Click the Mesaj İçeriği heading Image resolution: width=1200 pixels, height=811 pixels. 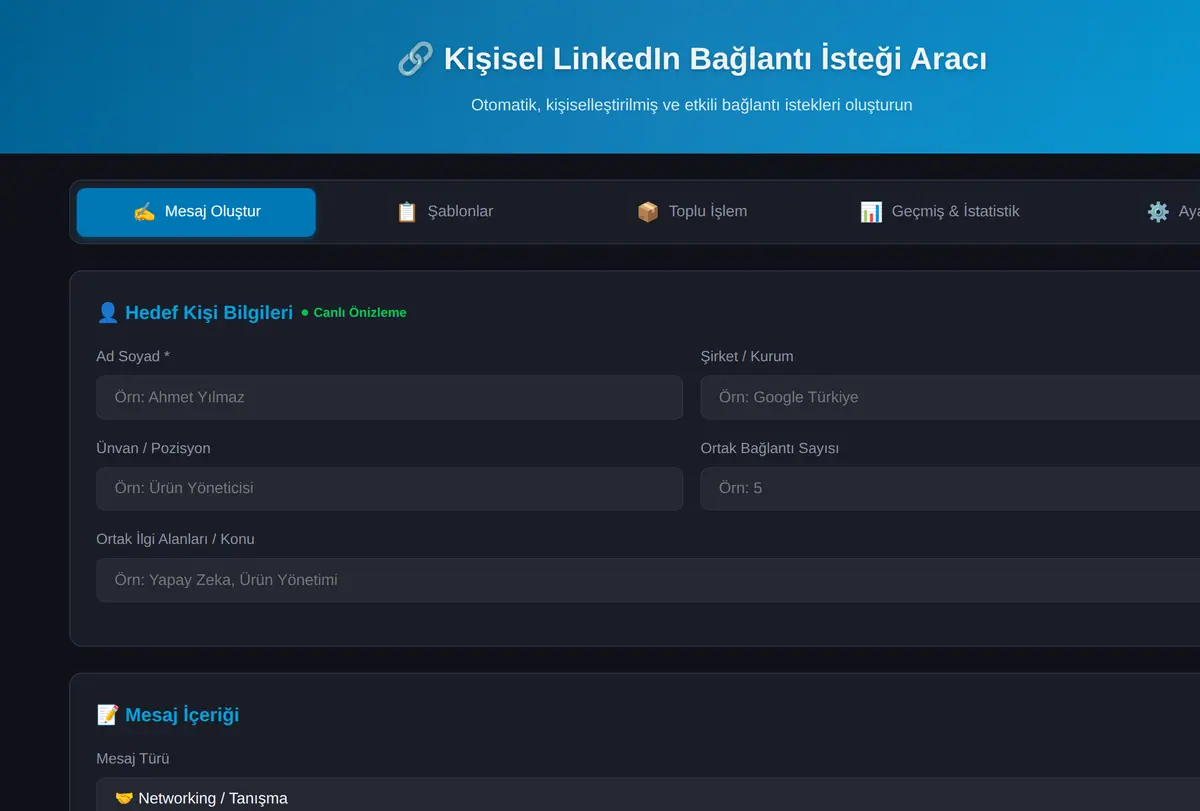(182, 715)
